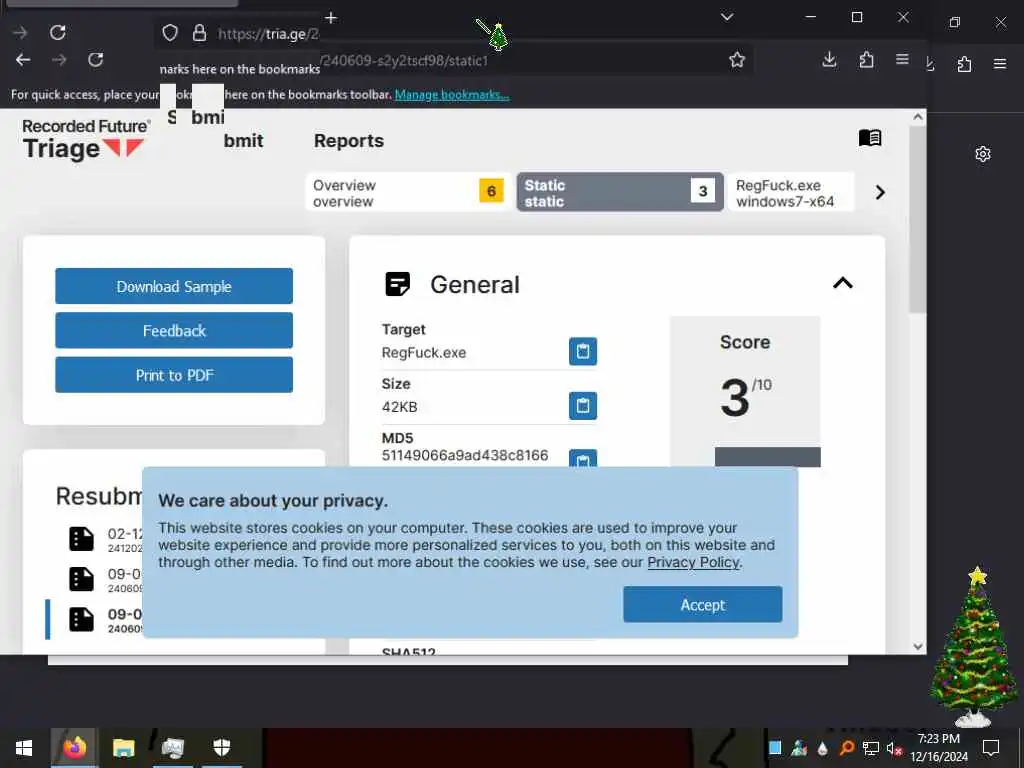Screen dimensions: 1024x768
Task: Open the list-all-tabs dropdown arrow
Action: tap(727, 17)
